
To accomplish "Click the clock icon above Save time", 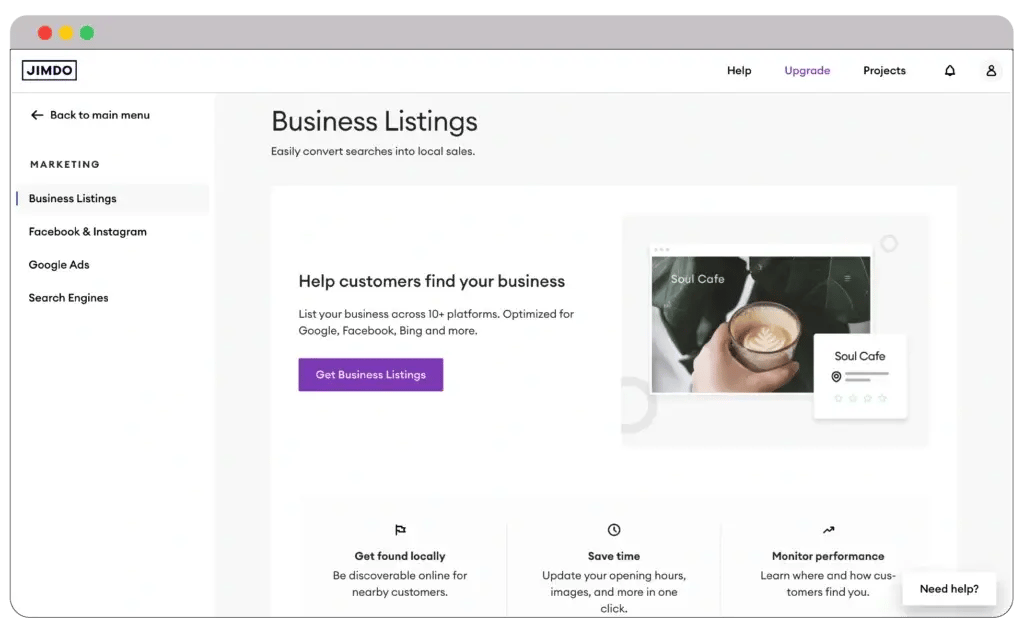I will coord(614,530).
